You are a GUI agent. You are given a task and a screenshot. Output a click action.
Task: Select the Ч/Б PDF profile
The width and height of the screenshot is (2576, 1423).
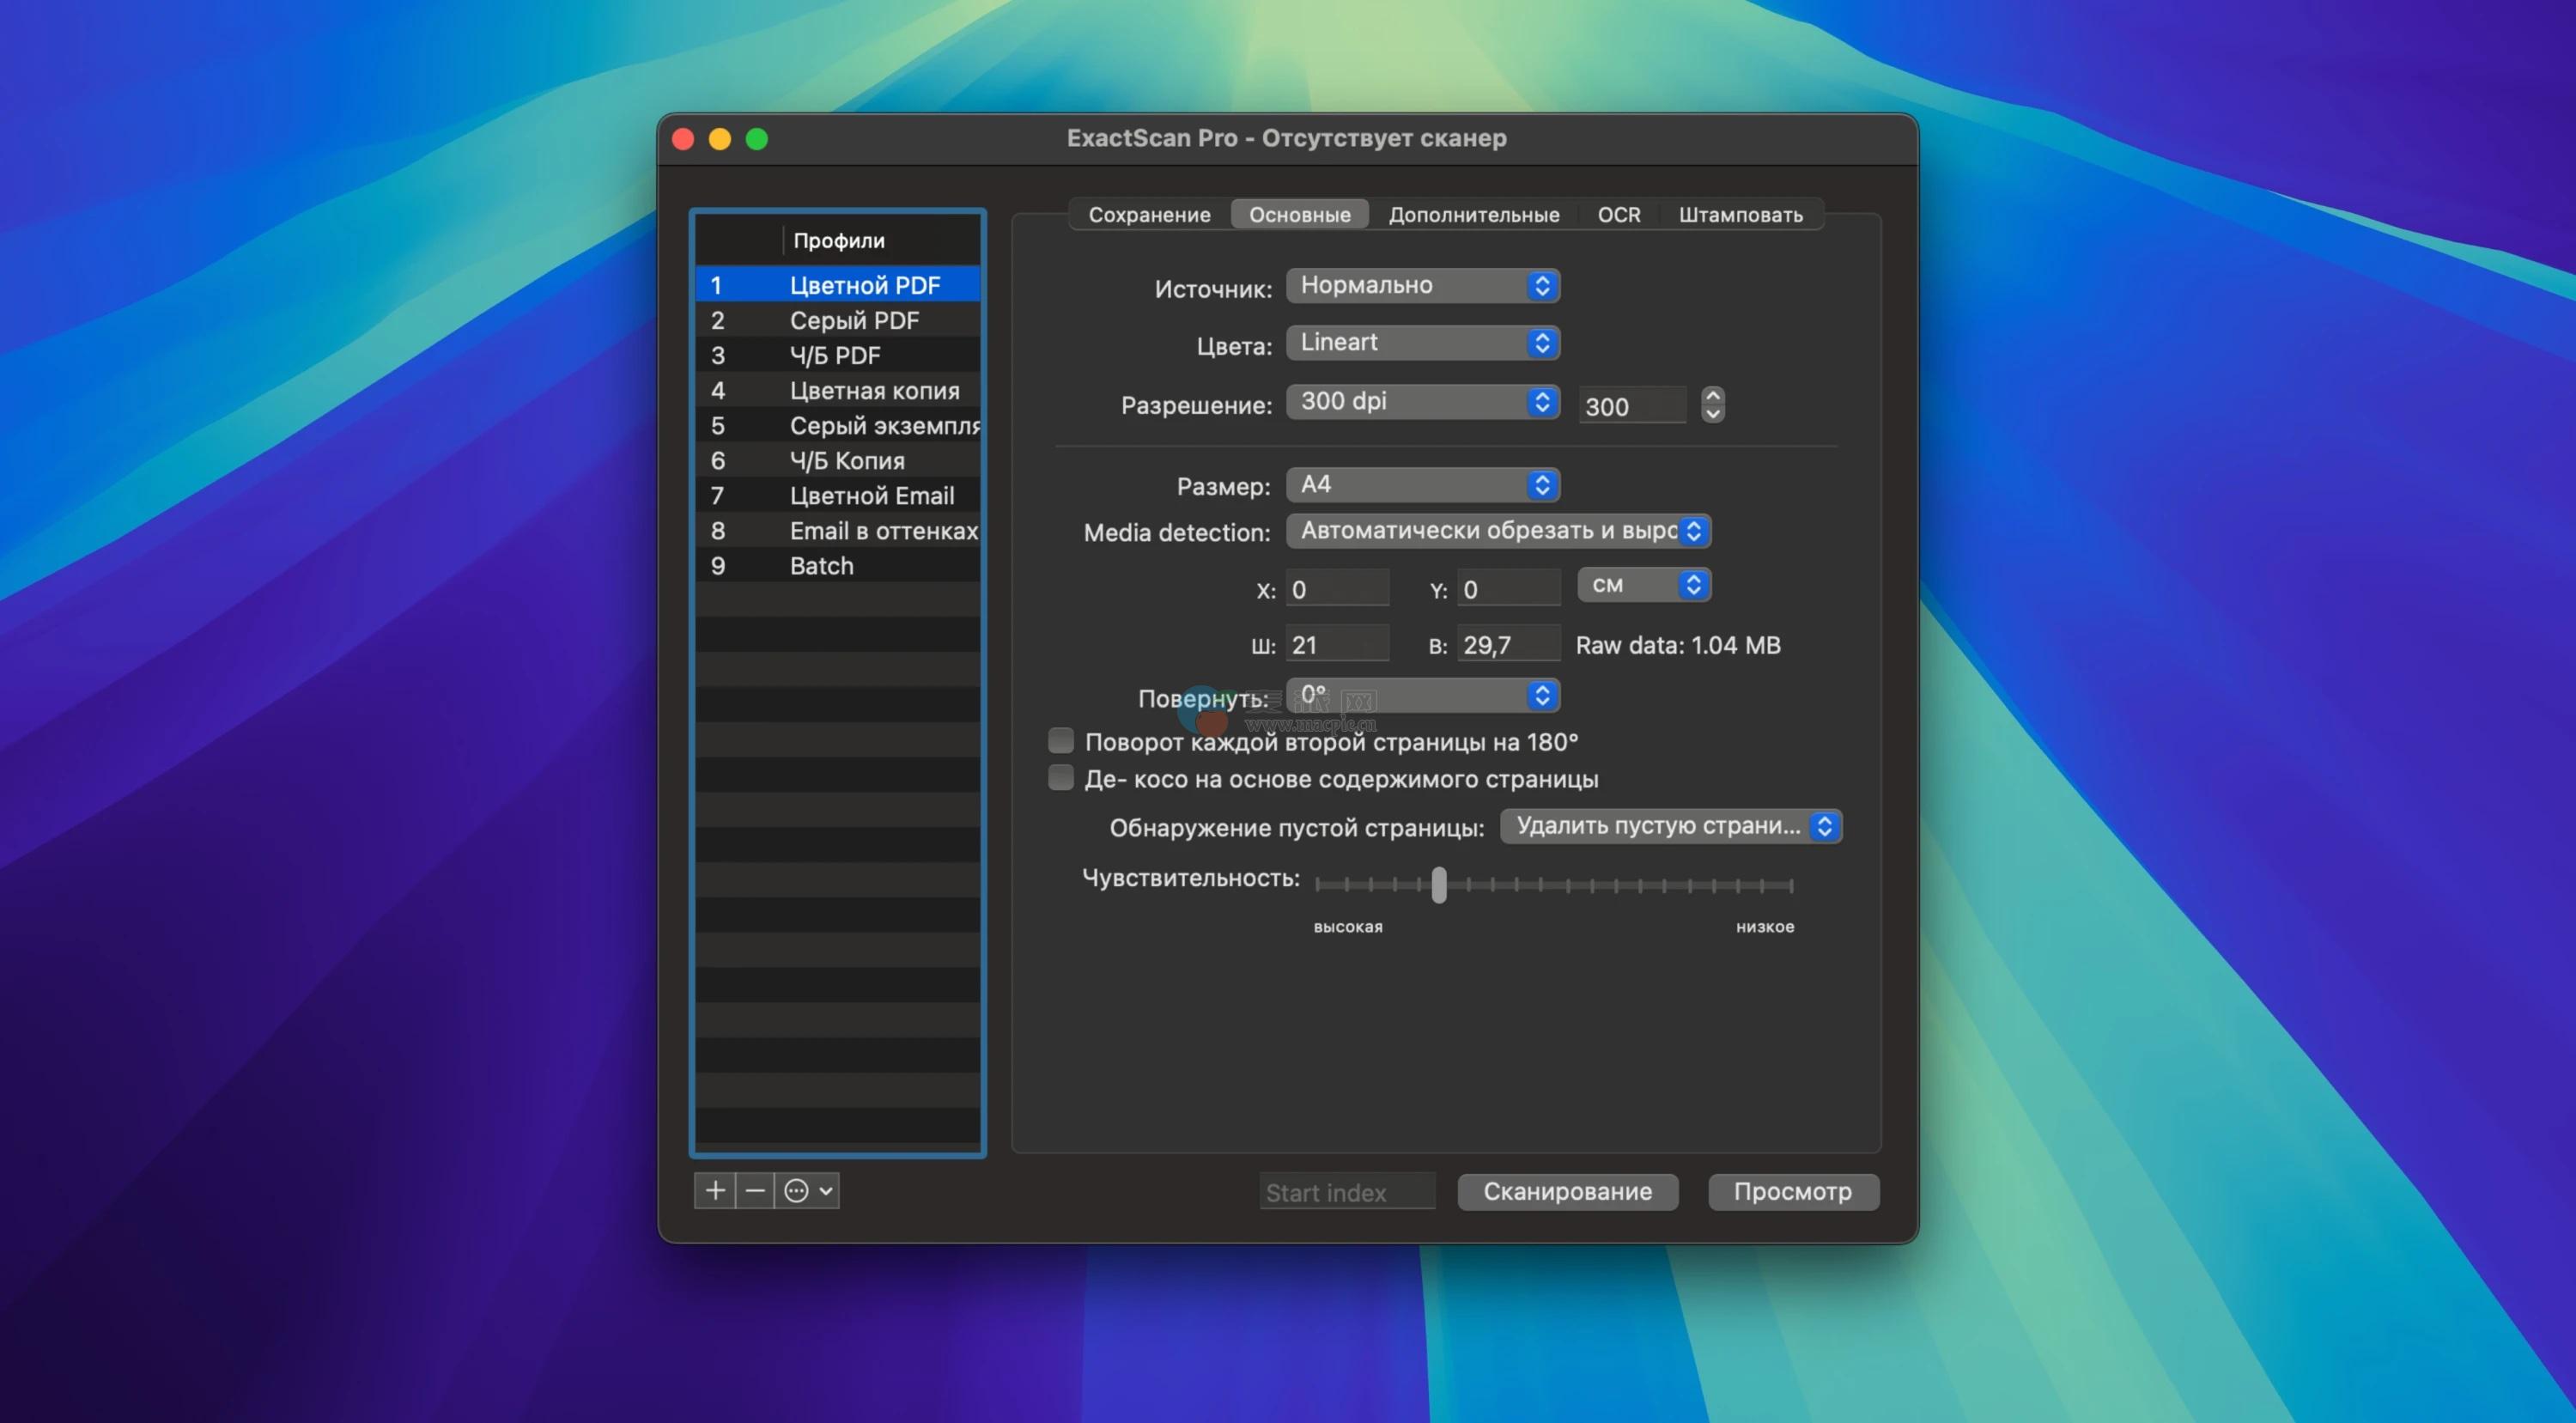point(835,356)
